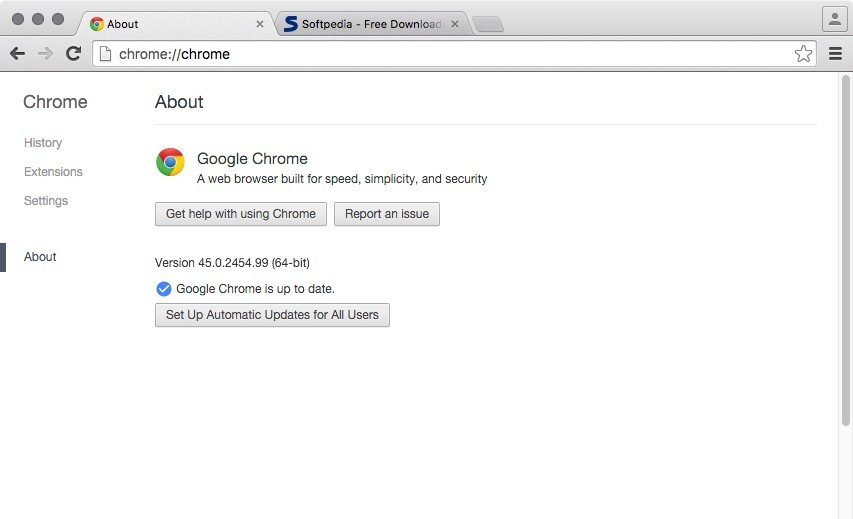The image size is (853, 519).
Task: Close the Softpedia tab
Action: tap(455, 24)
